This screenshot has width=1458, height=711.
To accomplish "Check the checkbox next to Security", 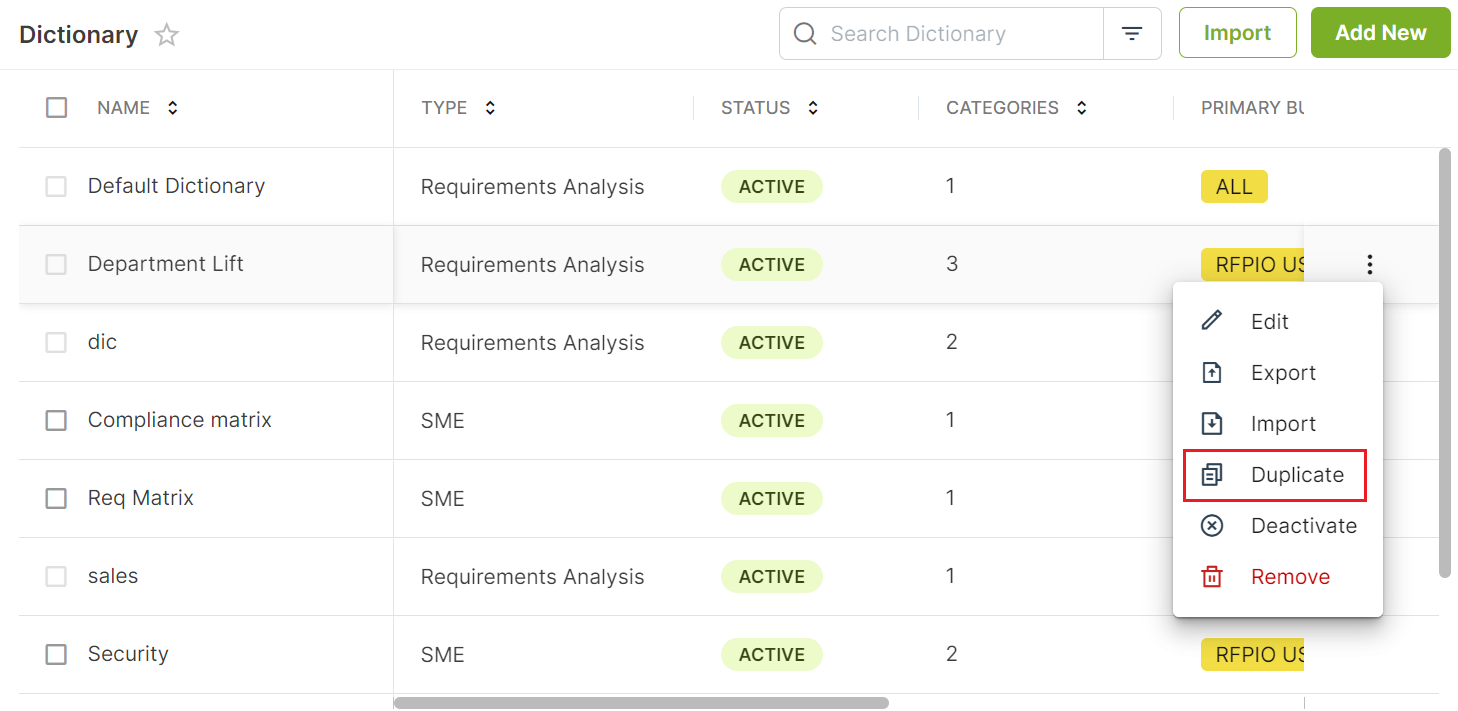I will [x=56, y=654].
